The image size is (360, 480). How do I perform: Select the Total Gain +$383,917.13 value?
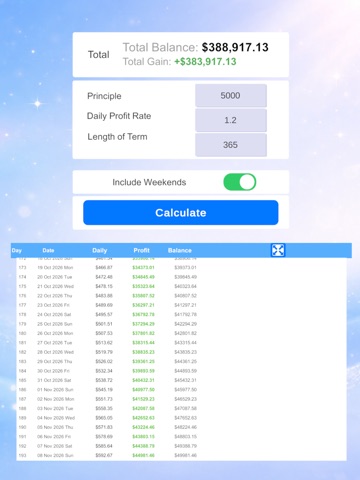coord(205,62)
